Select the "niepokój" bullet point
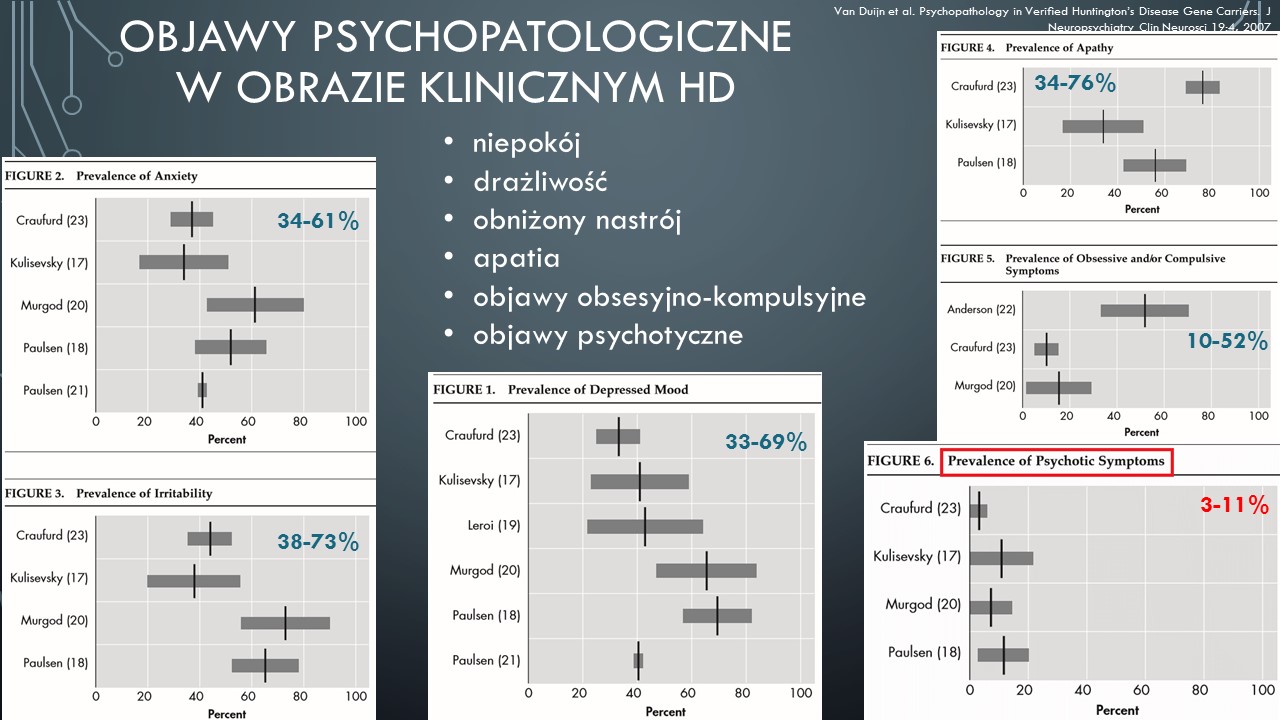This screenshot has width=1280, height=720. pyautogui.click(x=526, y=143)
